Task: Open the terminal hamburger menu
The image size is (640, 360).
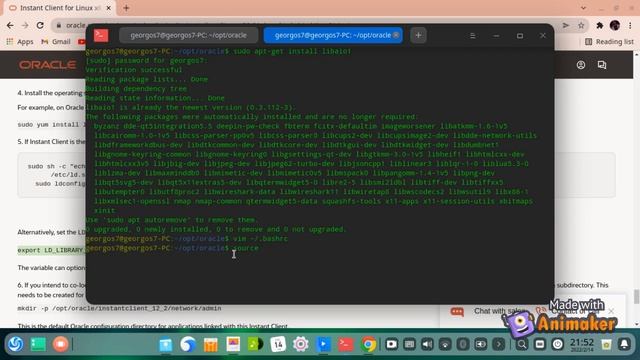Action: [473, 36]
